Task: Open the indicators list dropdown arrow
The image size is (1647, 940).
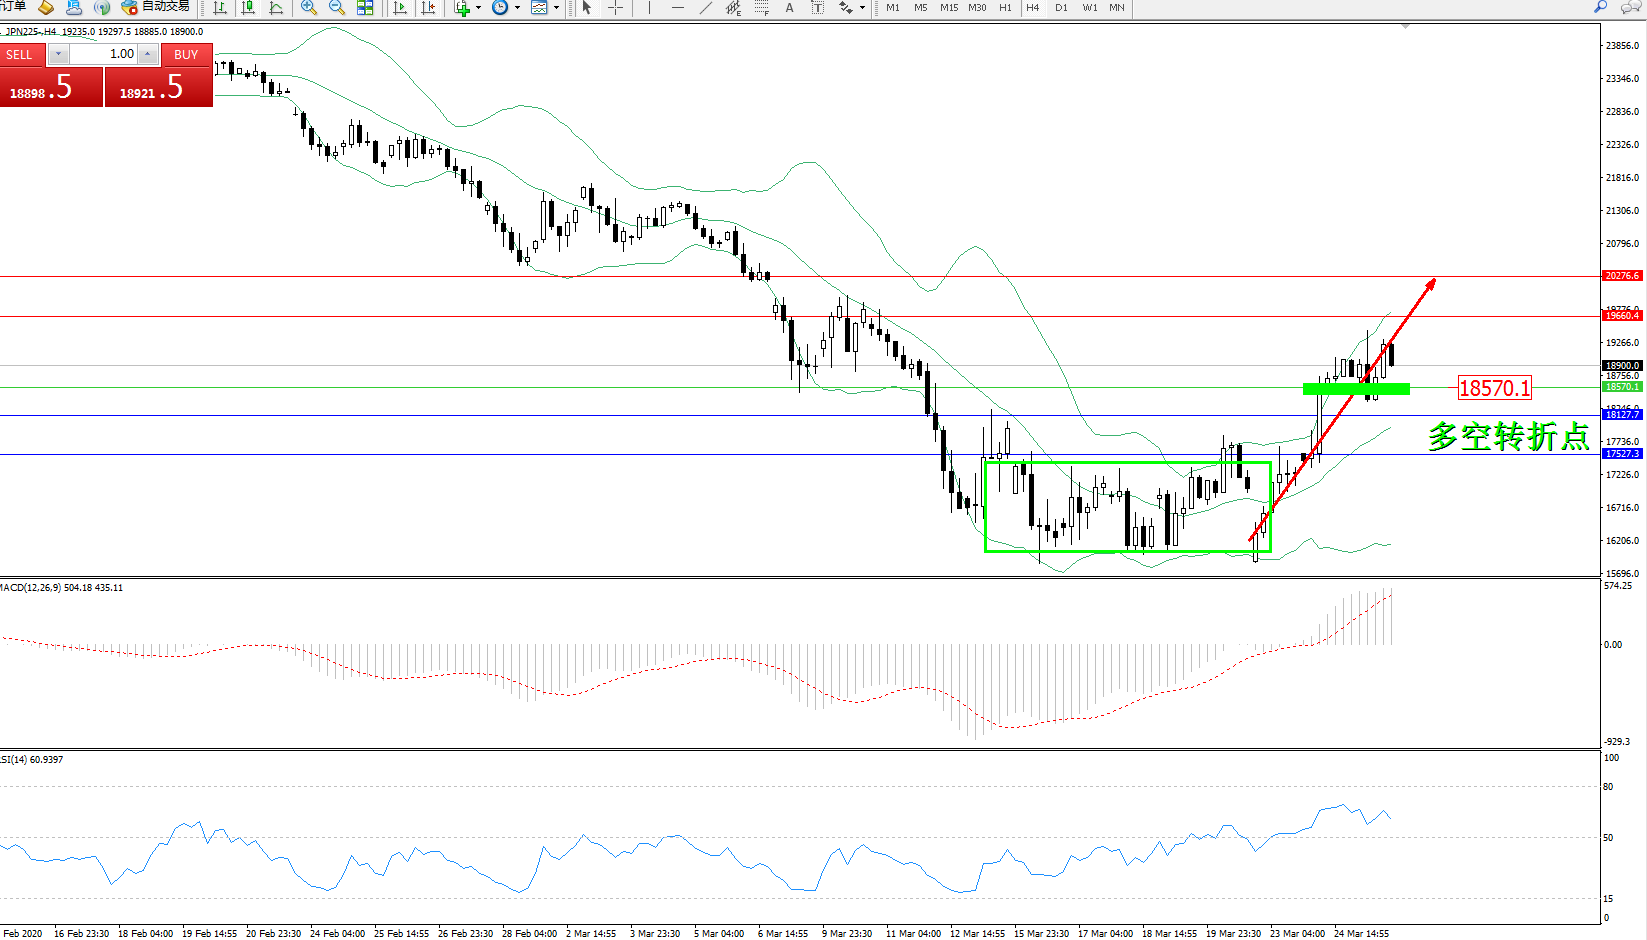Action: [x=478, y=8]
